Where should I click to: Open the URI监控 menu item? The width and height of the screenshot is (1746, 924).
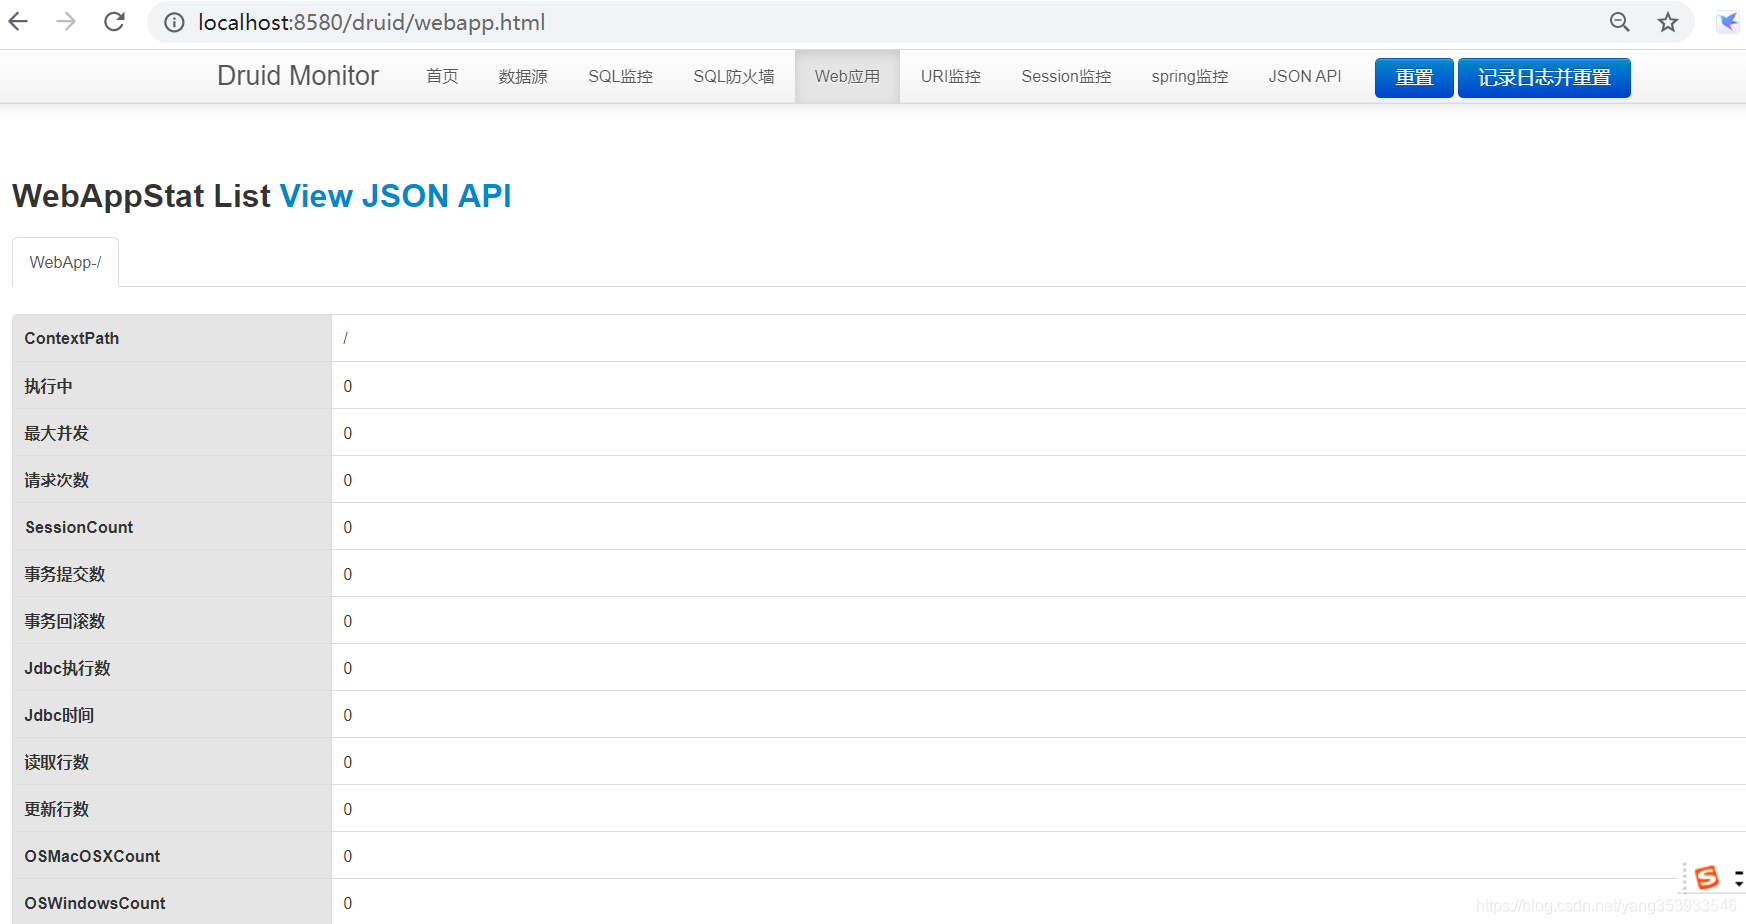951,76
